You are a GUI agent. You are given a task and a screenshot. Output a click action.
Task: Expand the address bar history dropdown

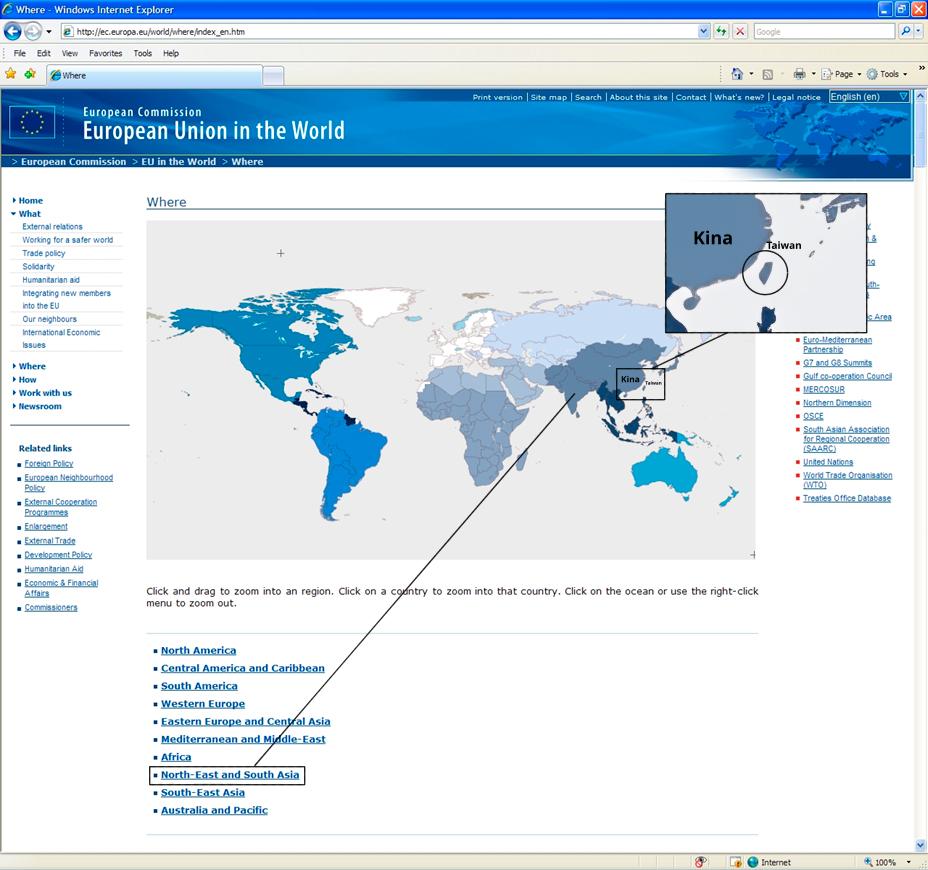tap(703, 31)
